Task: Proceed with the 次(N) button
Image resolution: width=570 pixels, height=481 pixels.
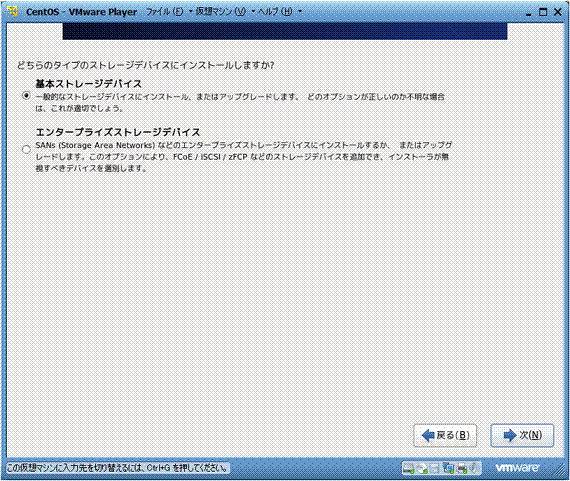Action: coord(522,435)
